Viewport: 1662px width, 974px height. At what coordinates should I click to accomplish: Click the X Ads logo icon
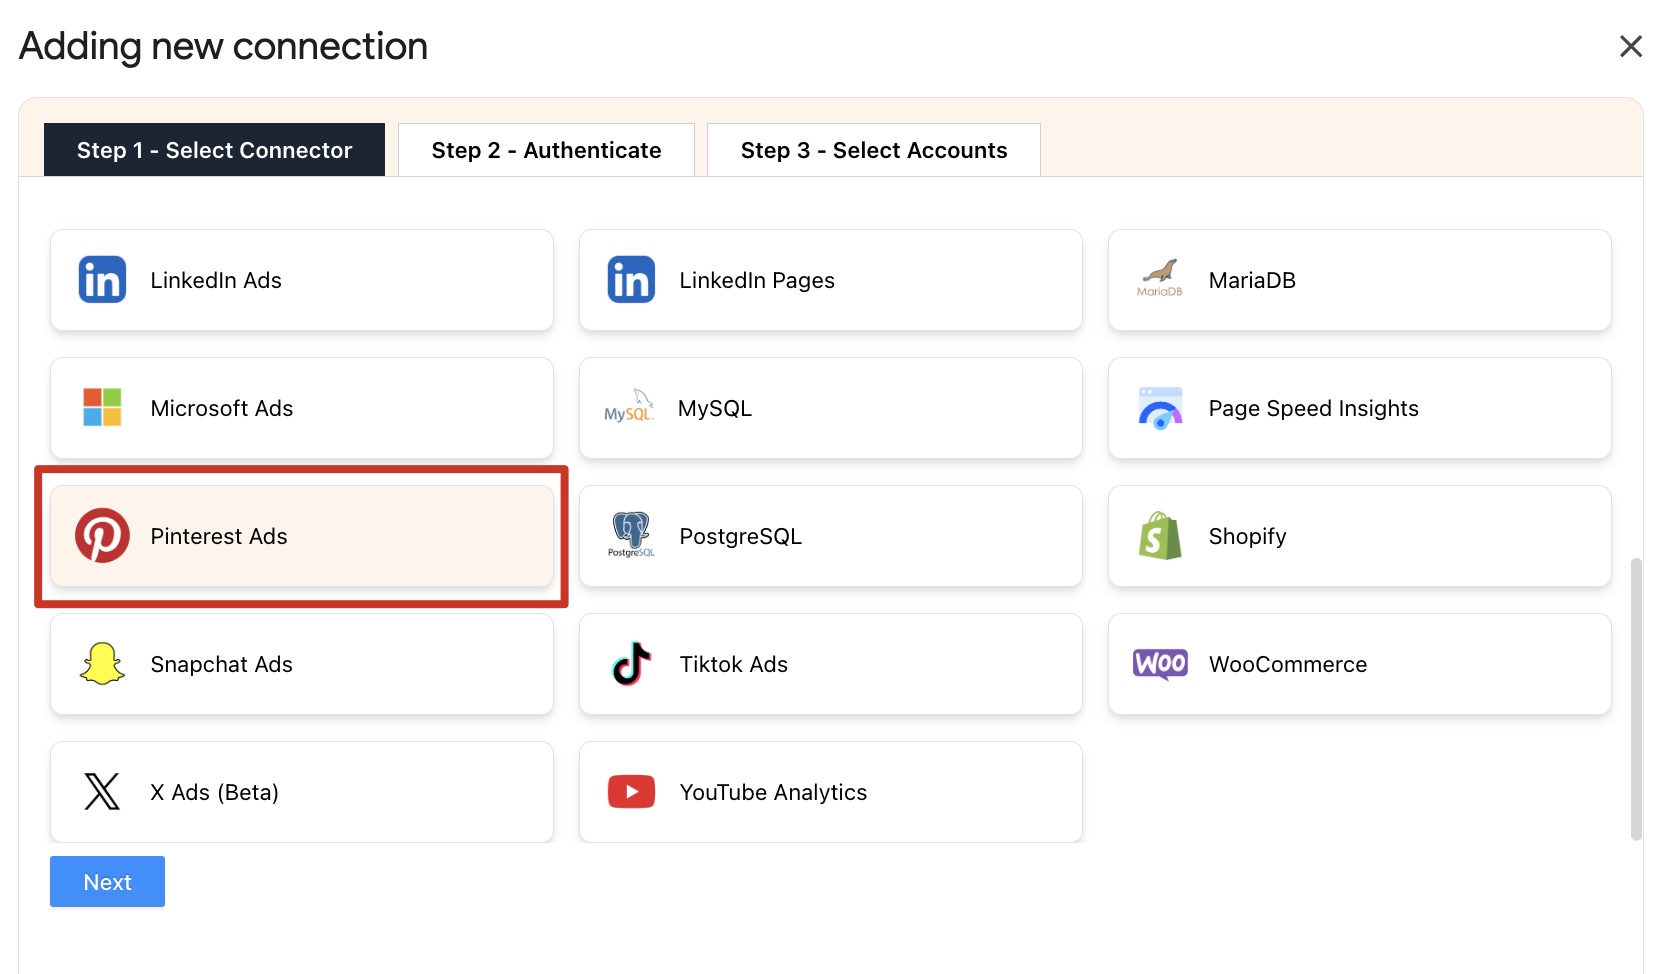tap(102, 792)
